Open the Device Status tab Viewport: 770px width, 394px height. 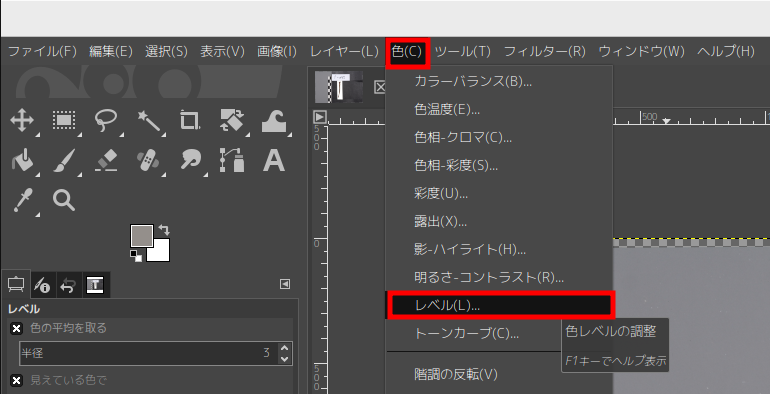pos(42,285)
